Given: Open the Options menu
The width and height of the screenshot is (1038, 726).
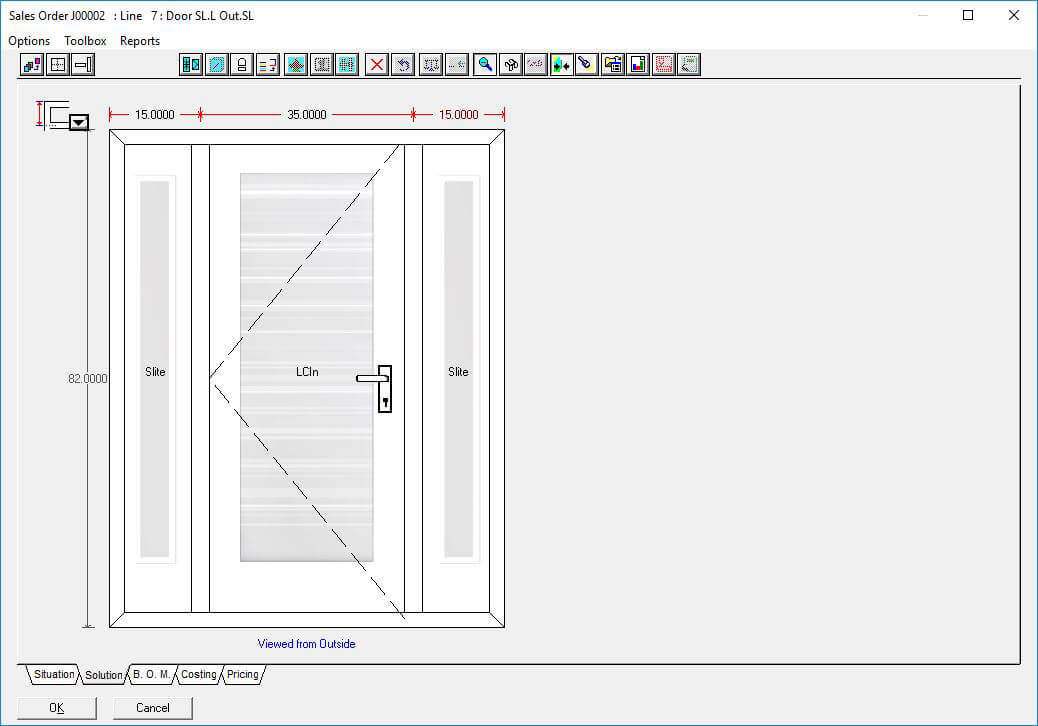Looking at the screenshot, I should (x=29, y=41).
